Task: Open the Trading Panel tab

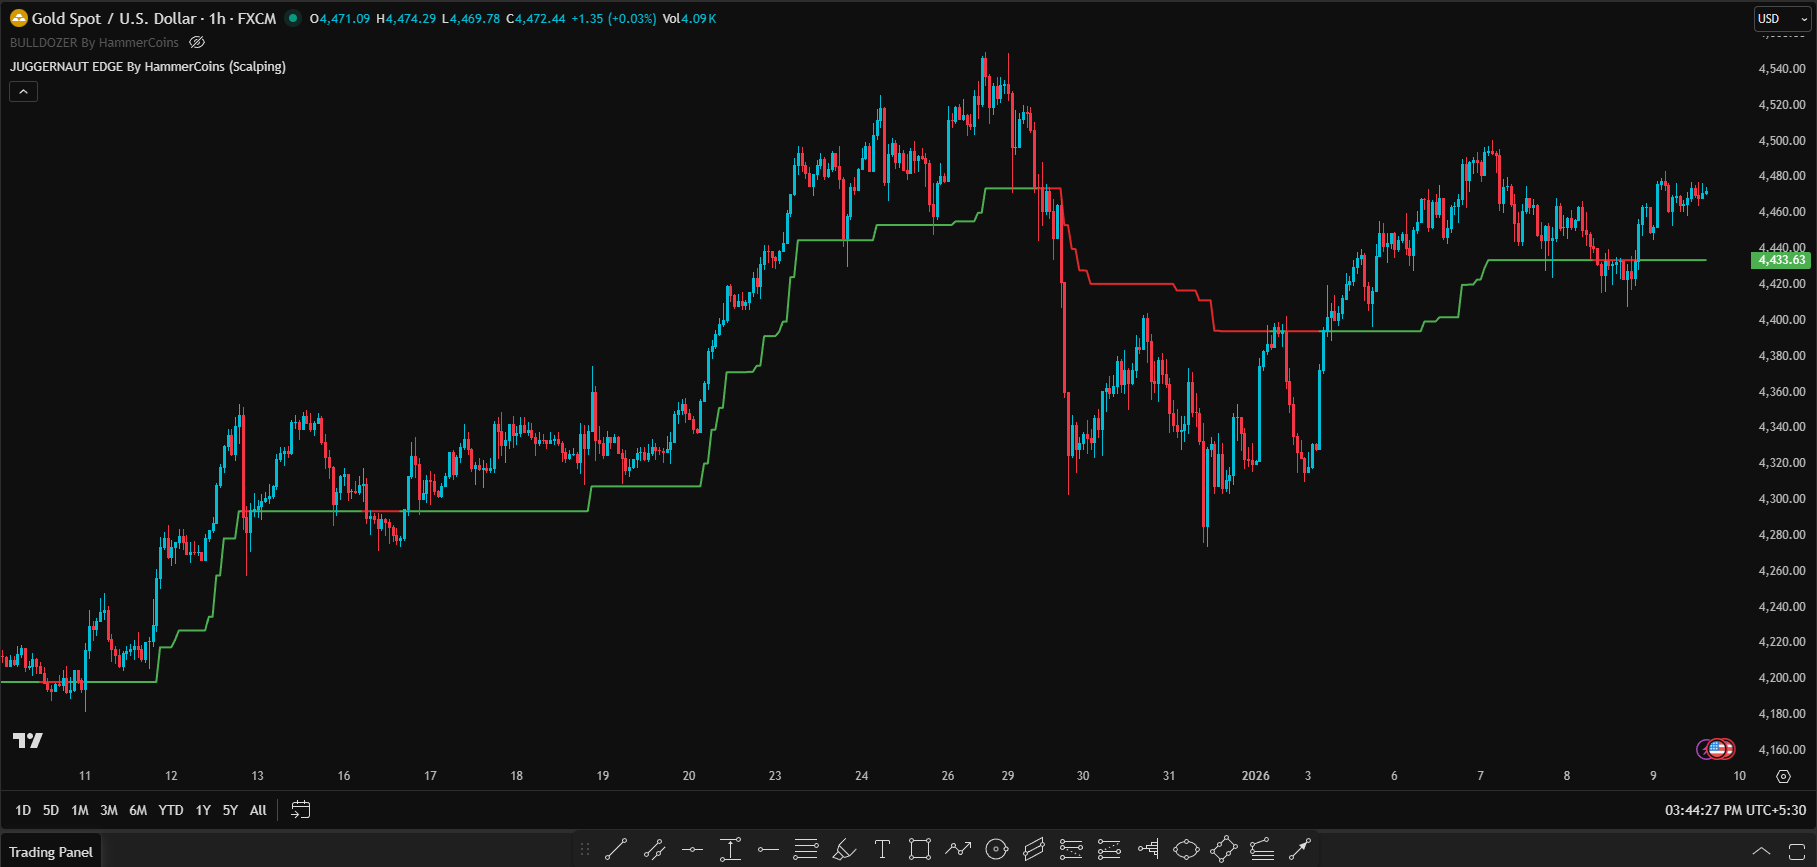Action: (x=51, y=852)
